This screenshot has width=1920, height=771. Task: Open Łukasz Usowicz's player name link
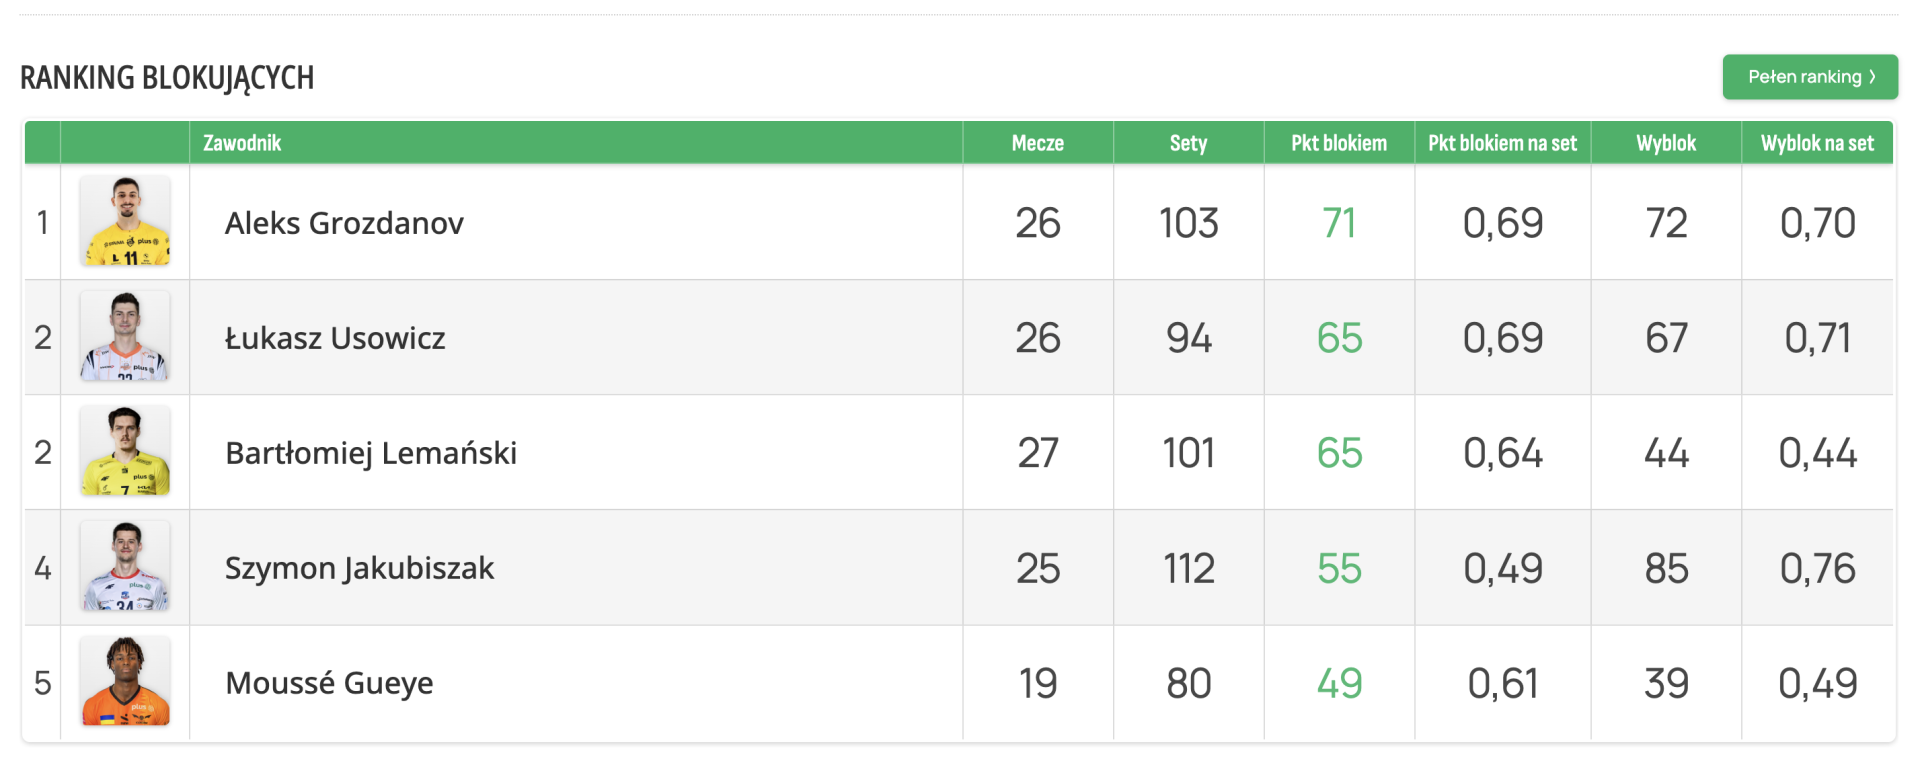coord(335,338)
